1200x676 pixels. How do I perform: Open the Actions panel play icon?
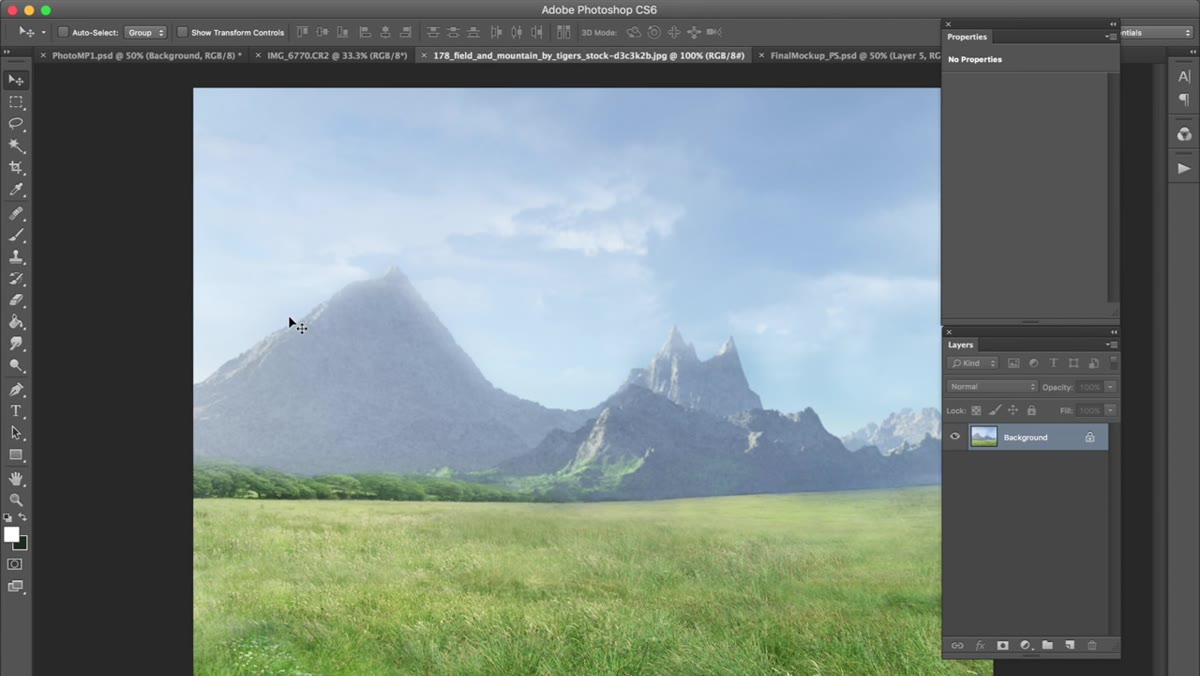click(x=1184, y=168)
